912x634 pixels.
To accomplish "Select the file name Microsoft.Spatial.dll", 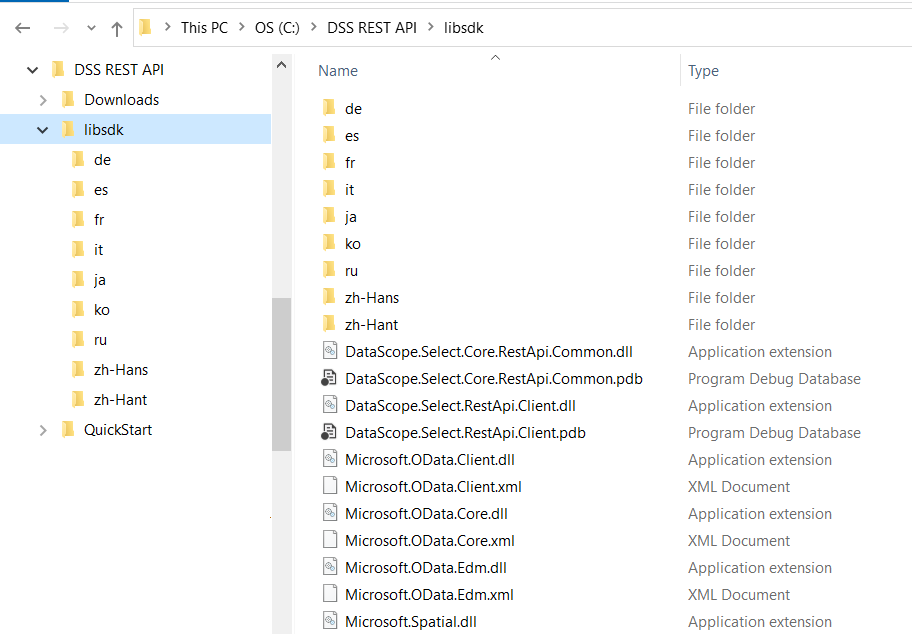I will (411, 622).
